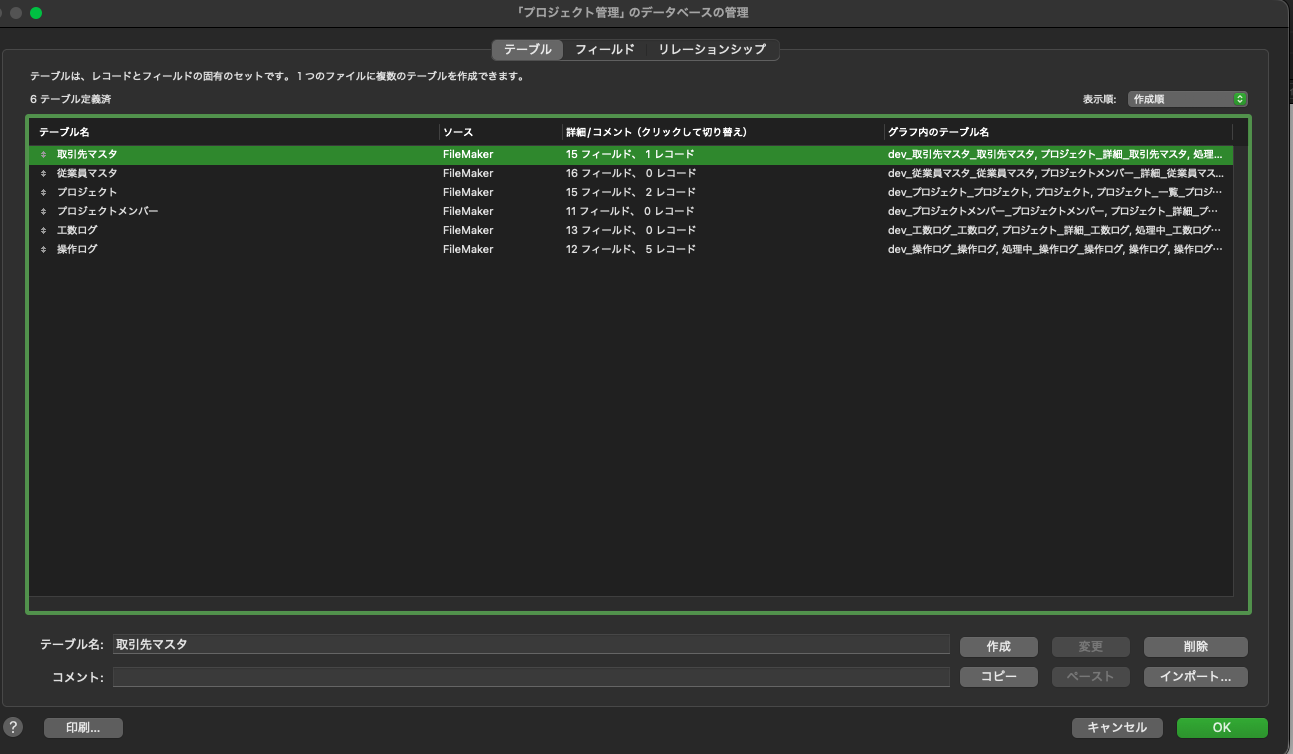This screenshot has height=754, width=1293.
Task: Click the reorder handle icon beside プロジェクトメンバー
Action: [x=43, y=212]
